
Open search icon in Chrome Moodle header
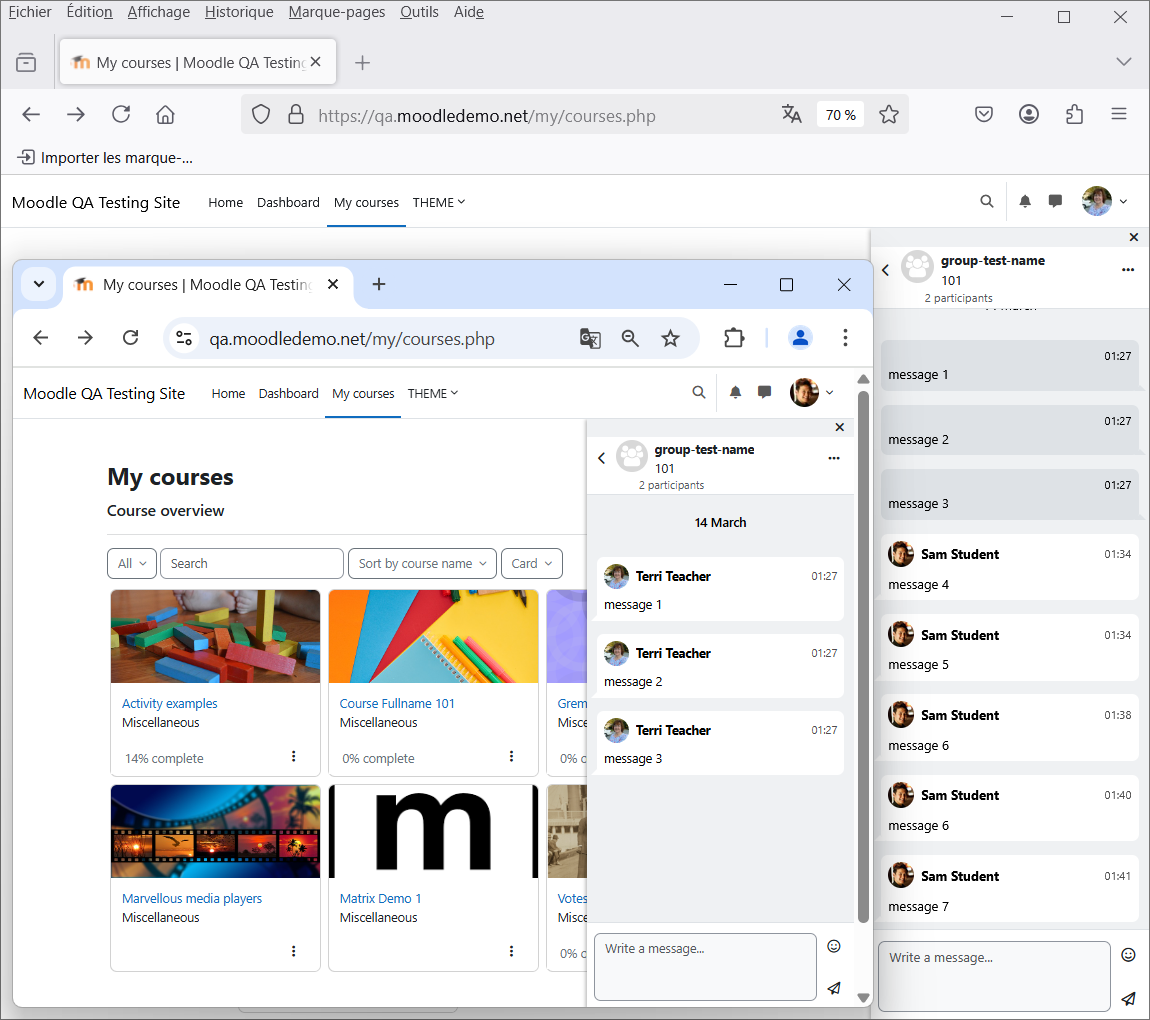coord(699,392)
